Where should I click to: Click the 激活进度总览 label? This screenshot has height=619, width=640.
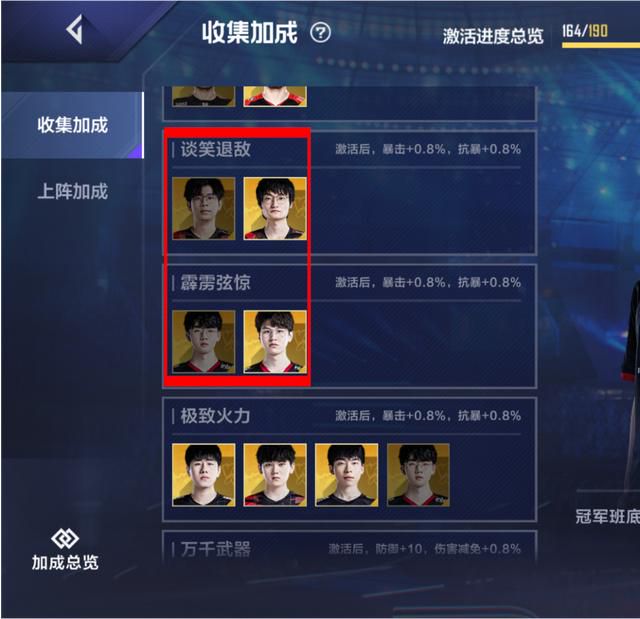493,36
